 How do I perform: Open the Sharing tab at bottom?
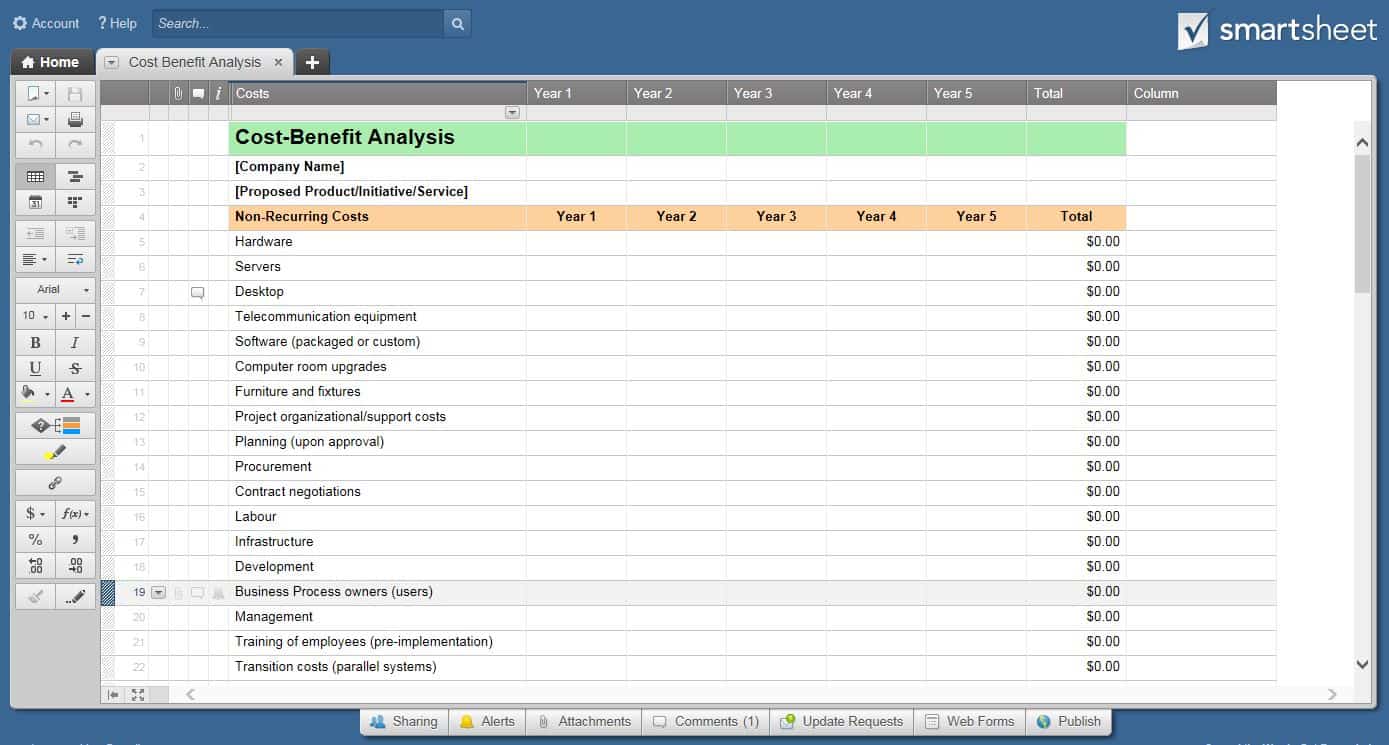404,721
